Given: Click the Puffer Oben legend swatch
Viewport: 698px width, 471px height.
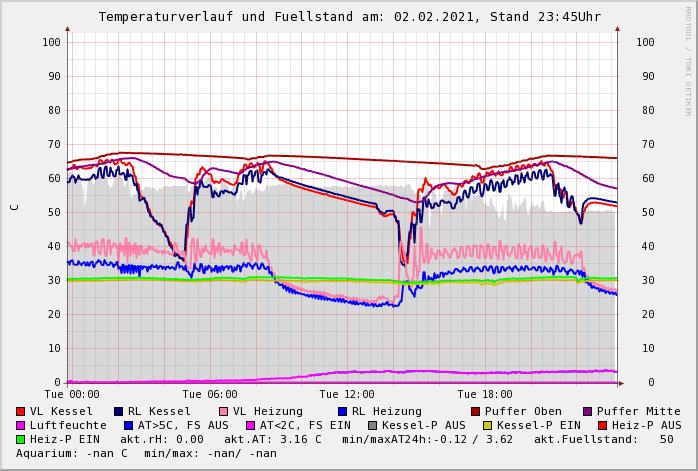Looking at the screenshot, I should tap(476, 411).
